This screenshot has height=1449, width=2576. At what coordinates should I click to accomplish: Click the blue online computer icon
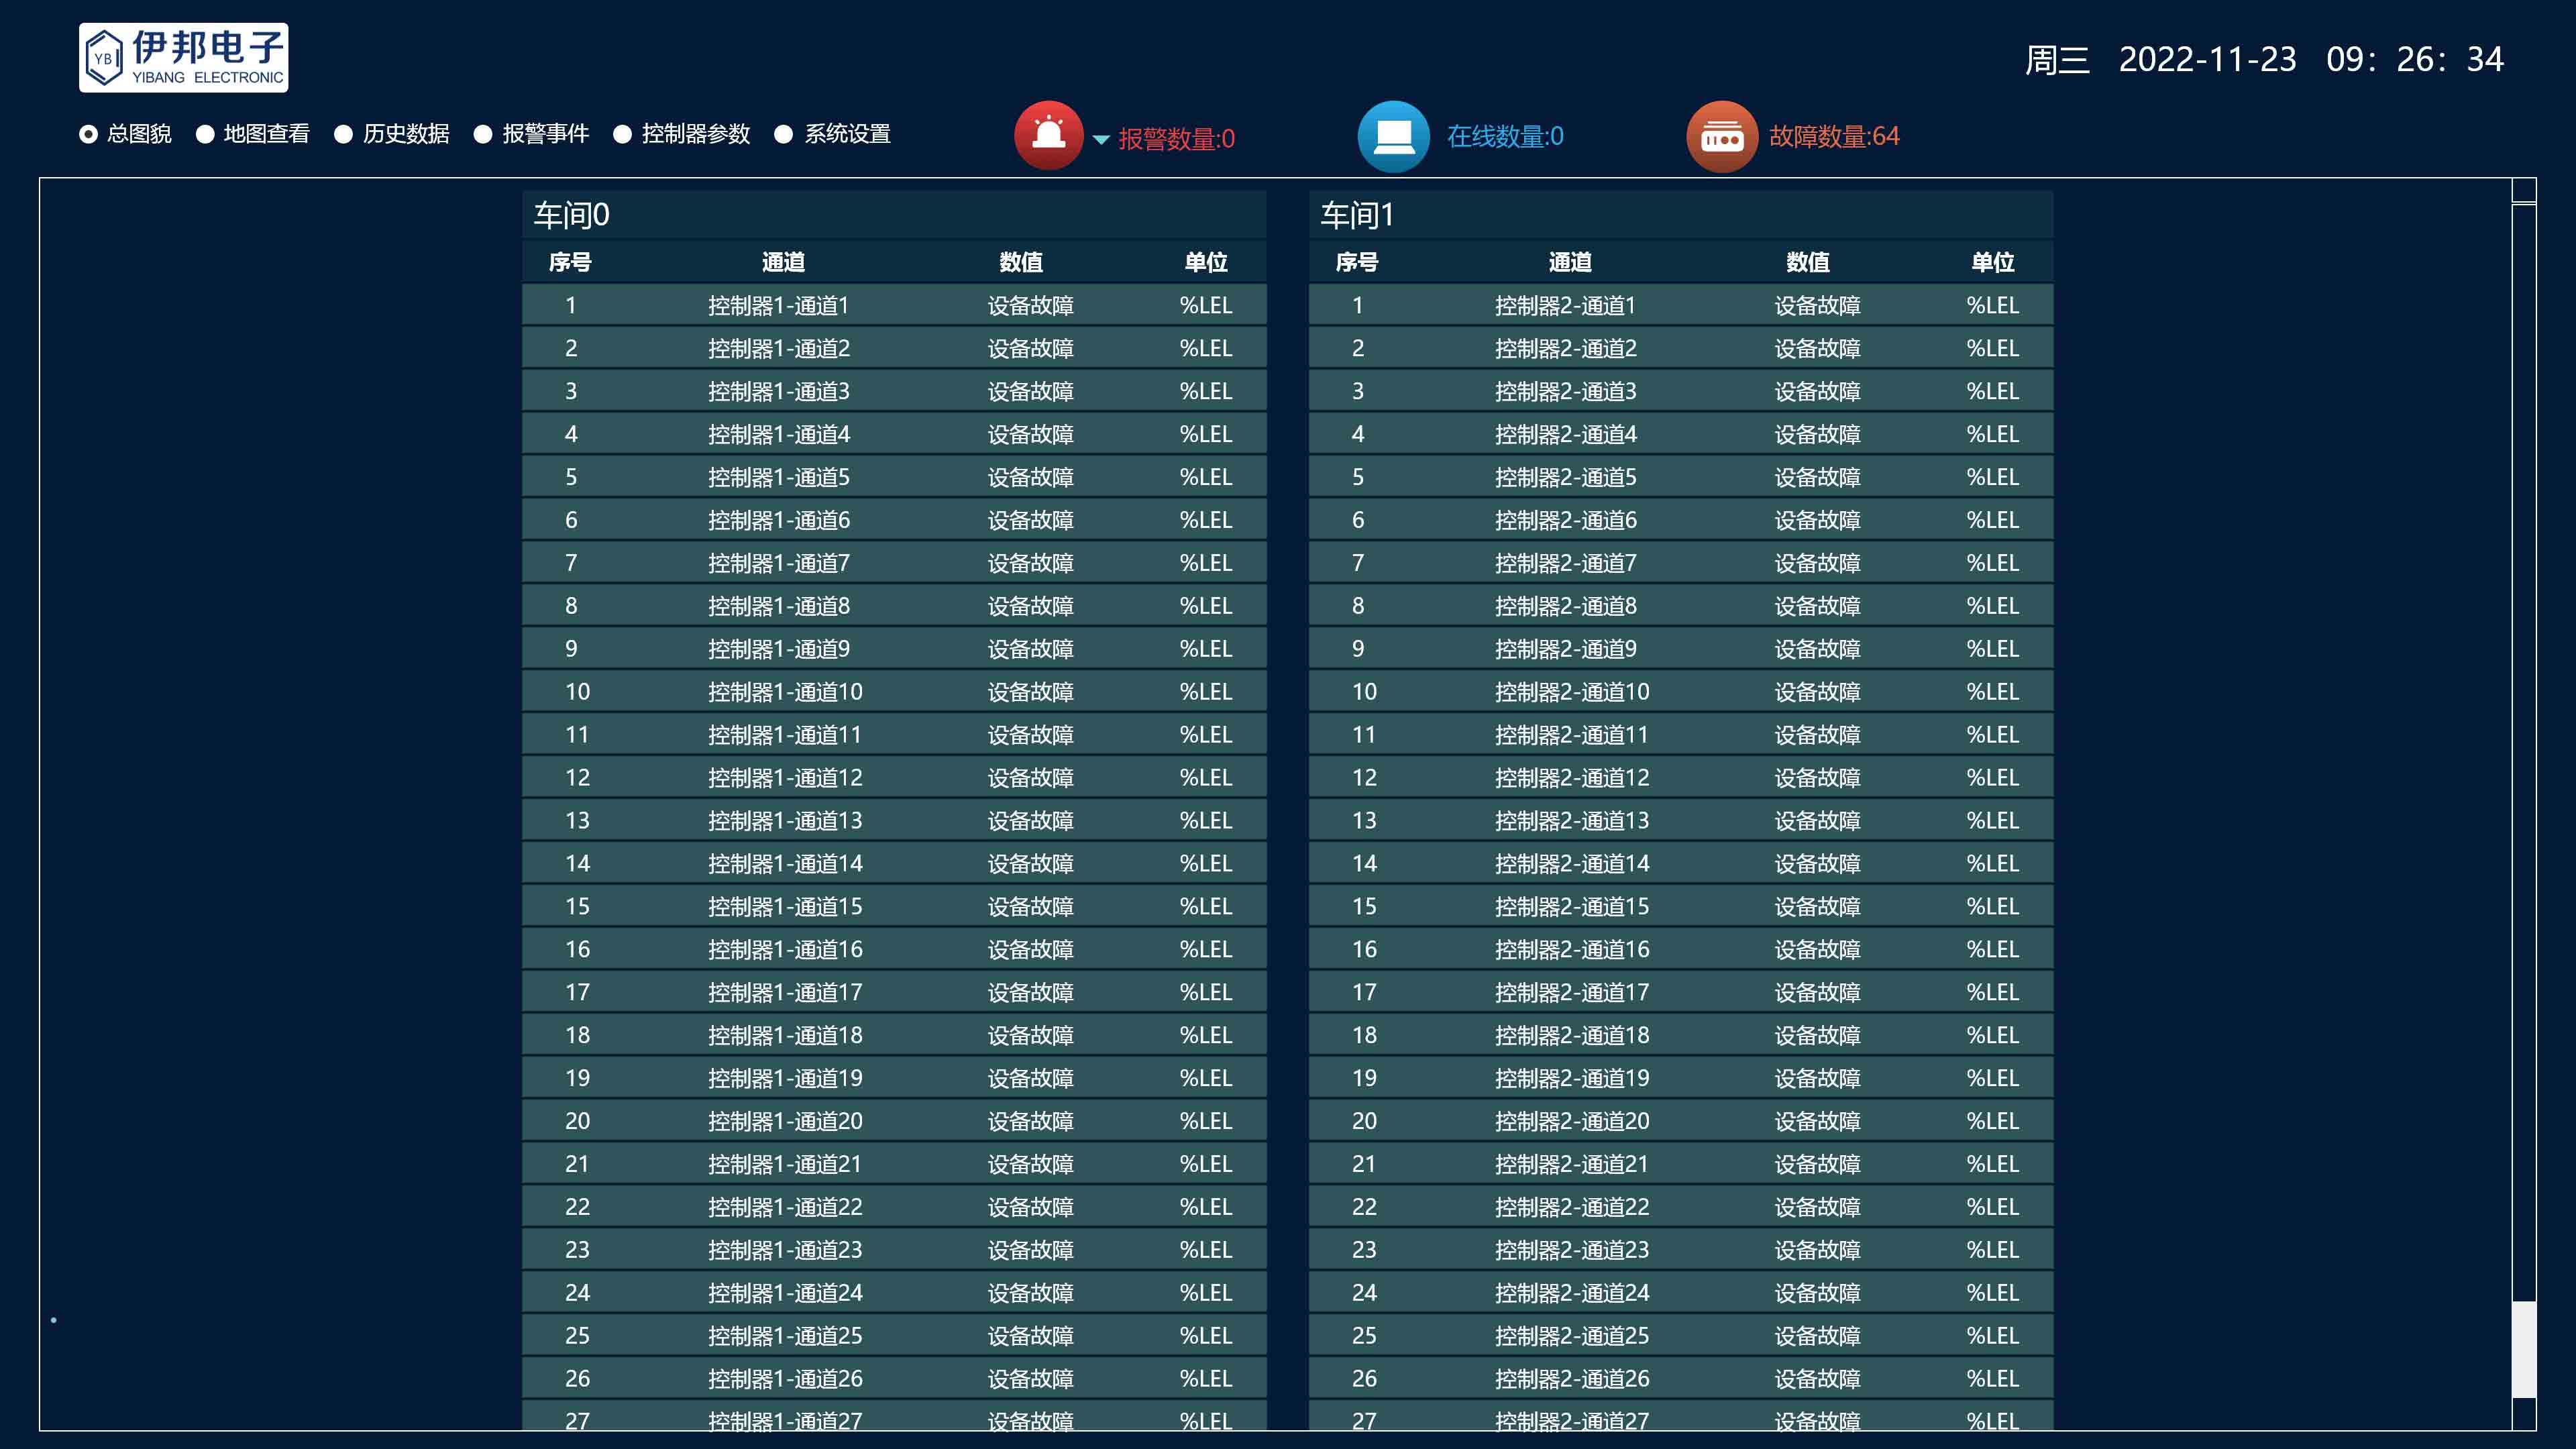1393,136
